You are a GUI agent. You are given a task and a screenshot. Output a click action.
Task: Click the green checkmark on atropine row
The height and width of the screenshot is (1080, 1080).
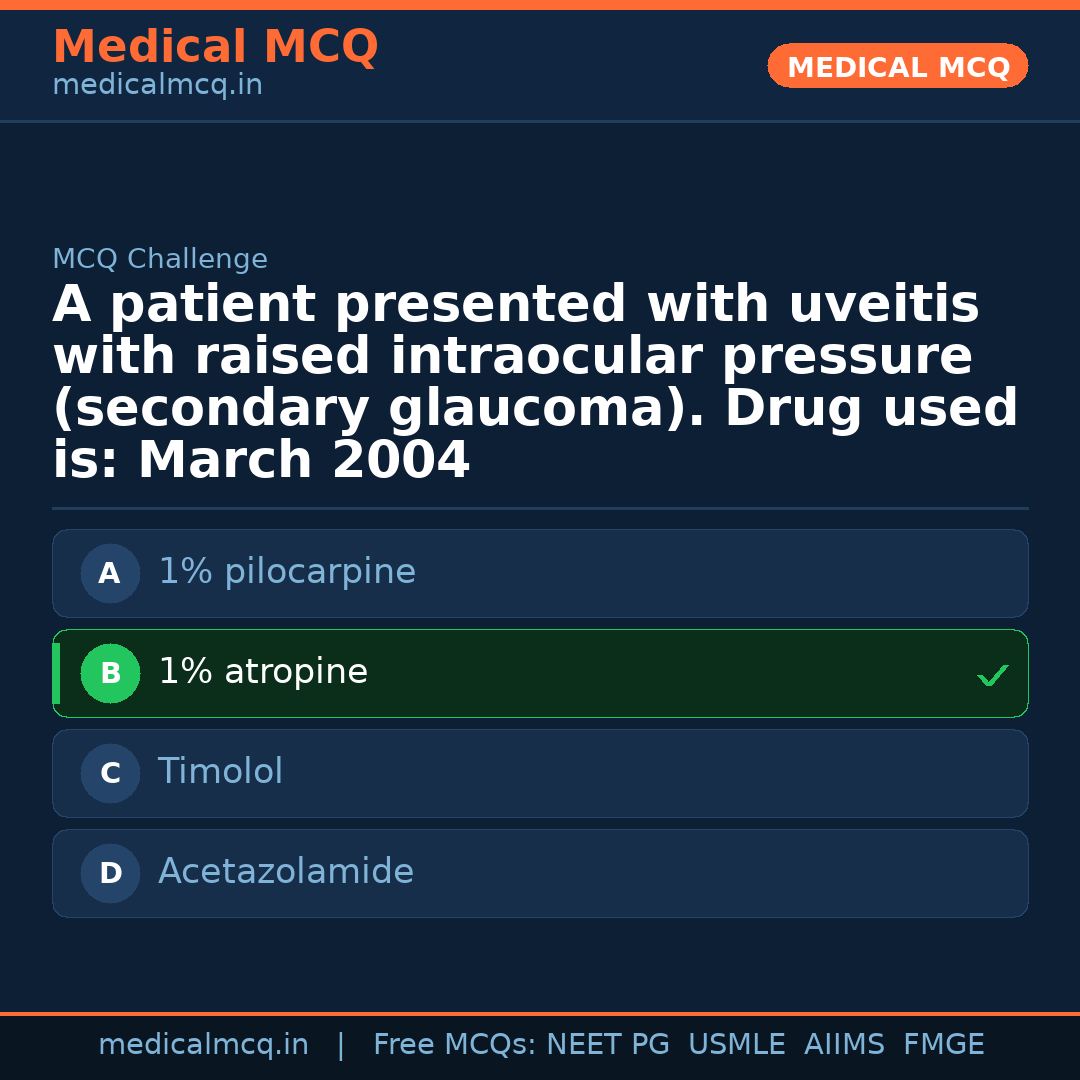tap(992, 676)
